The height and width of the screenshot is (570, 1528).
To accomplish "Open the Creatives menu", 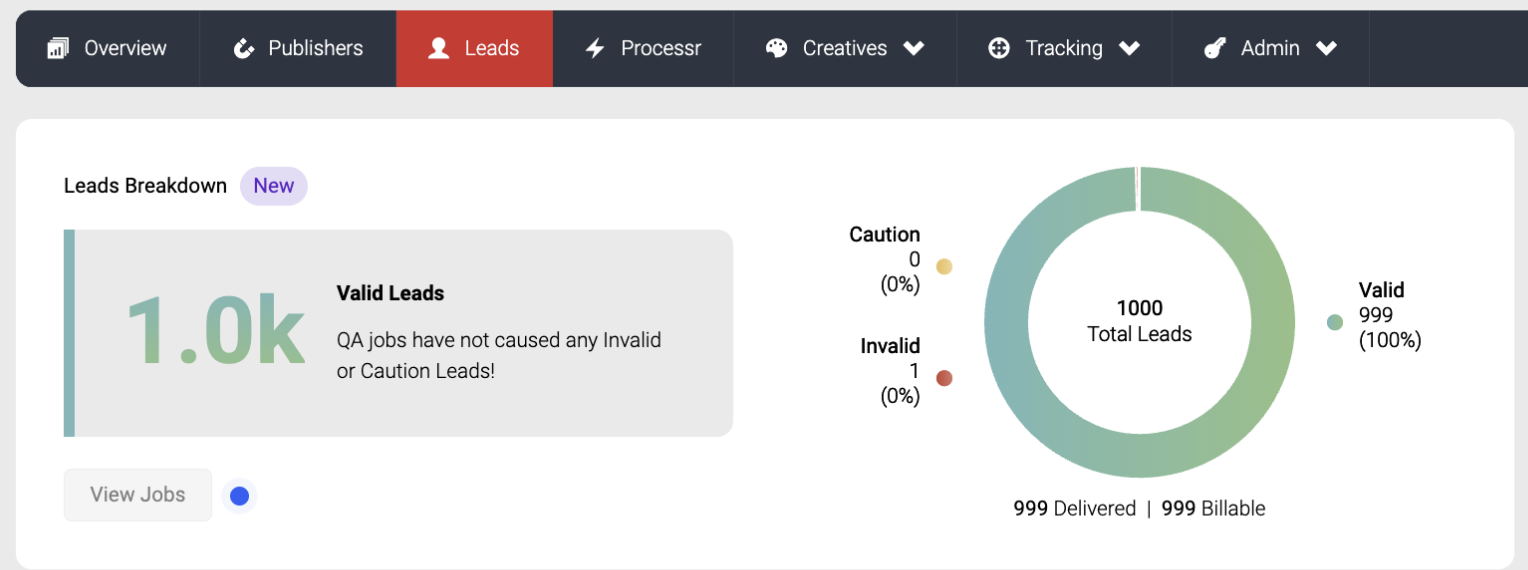I will 845,48.
